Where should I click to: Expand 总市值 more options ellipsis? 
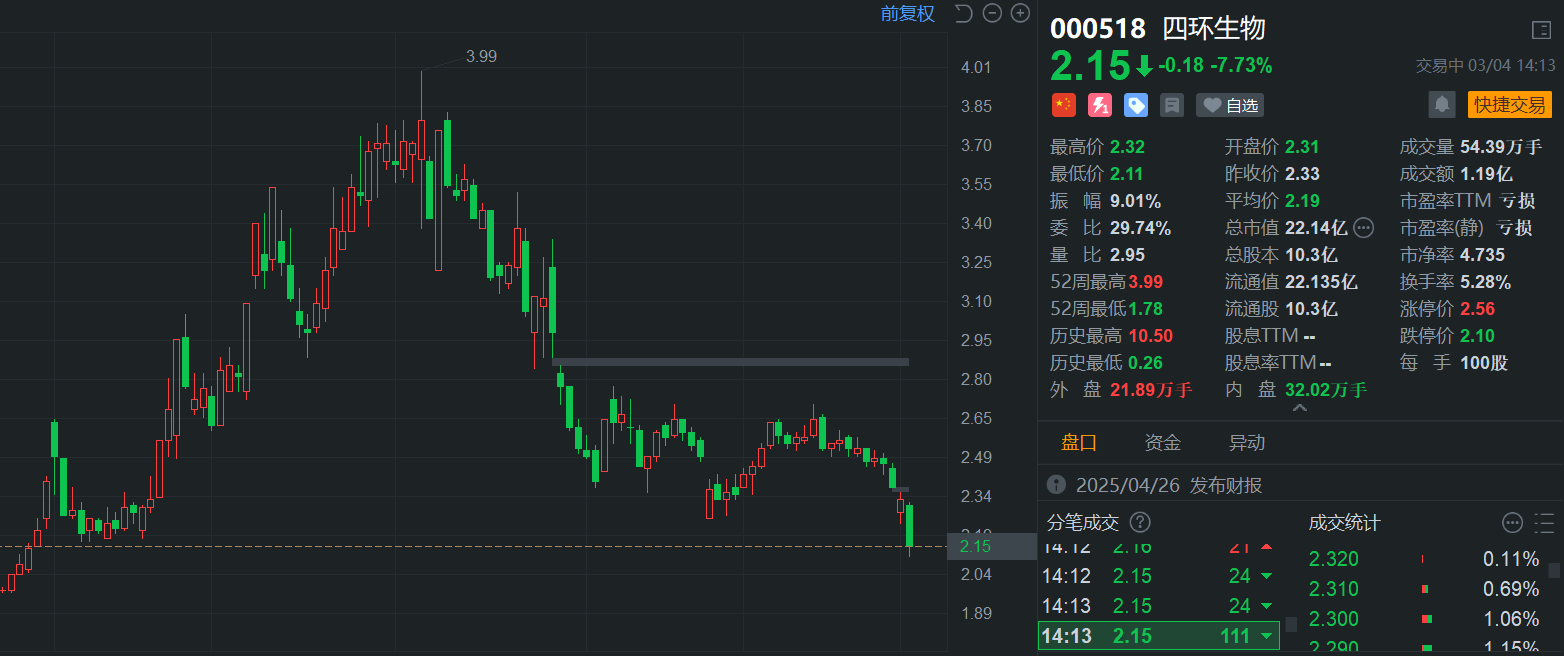[x=1363, y=228]
